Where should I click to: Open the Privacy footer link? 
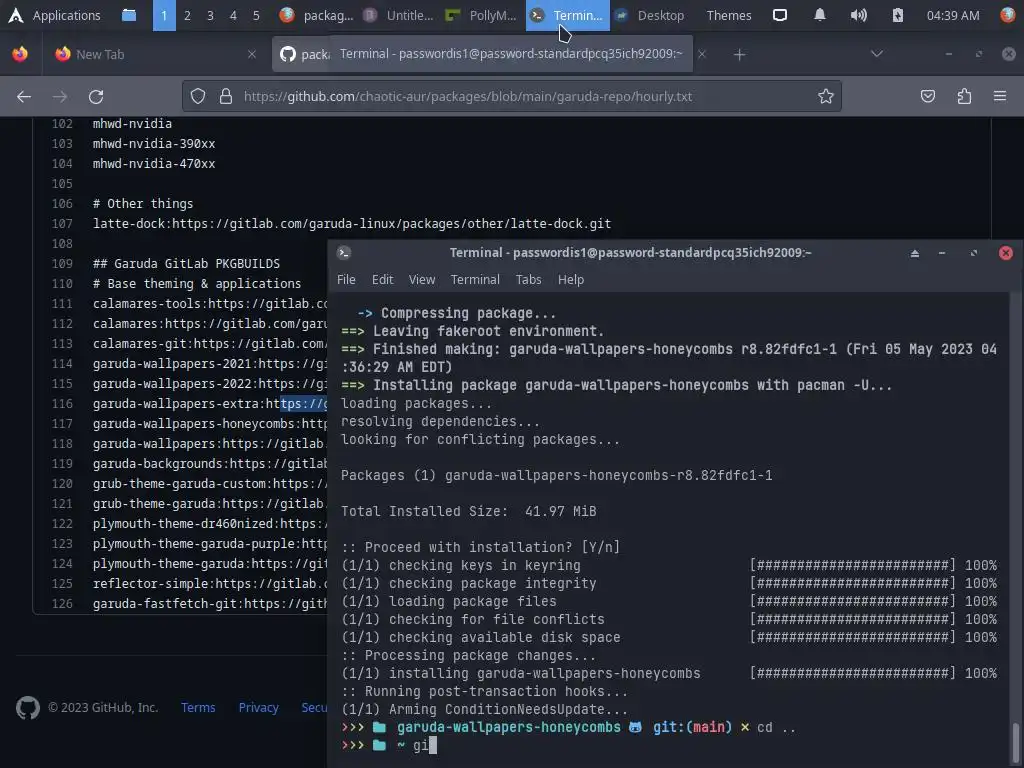(259, 708)
